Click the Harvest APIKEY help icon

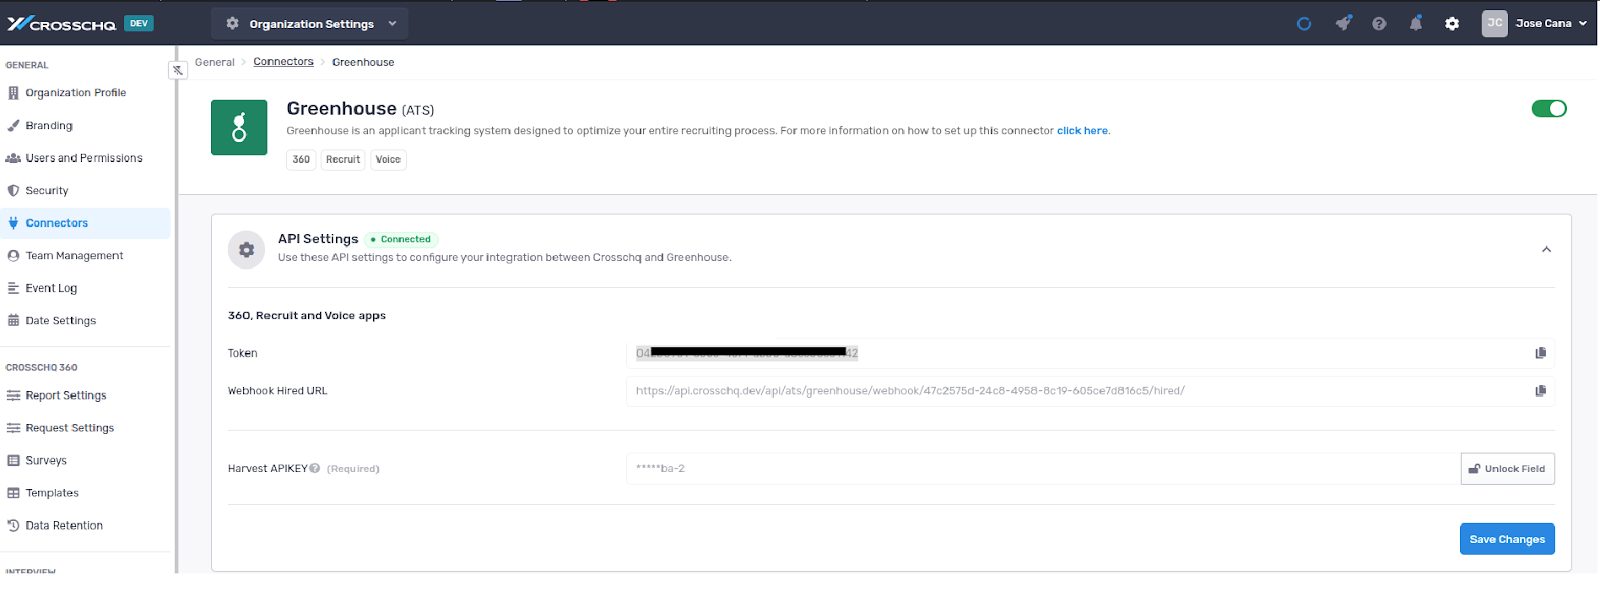(x=315, y=468)
